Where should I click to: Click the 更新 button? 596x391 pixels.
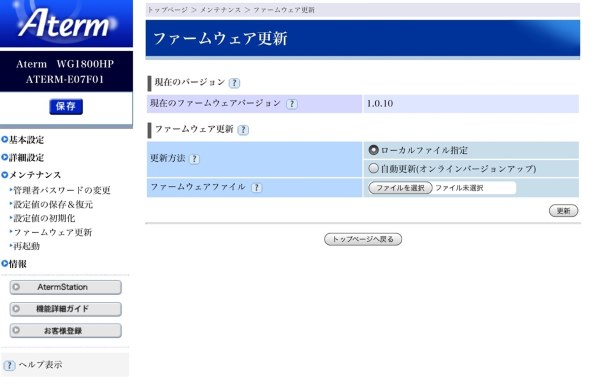click(x=563, y=211)
